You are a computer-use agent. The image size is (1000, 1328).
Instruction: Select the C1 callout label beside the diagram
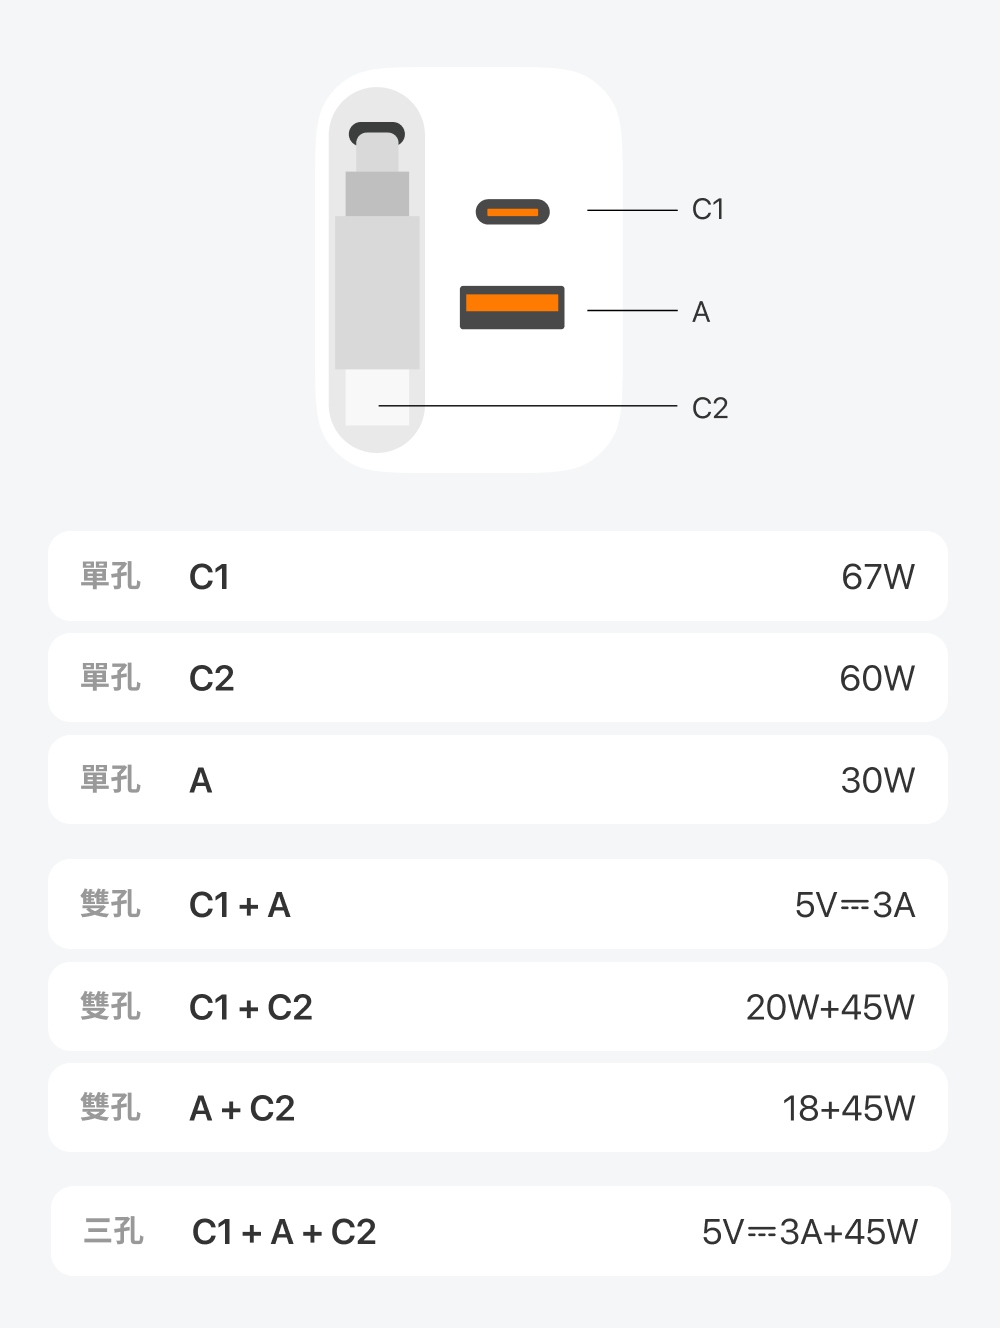pyautogui.click(x=708, y=210)
